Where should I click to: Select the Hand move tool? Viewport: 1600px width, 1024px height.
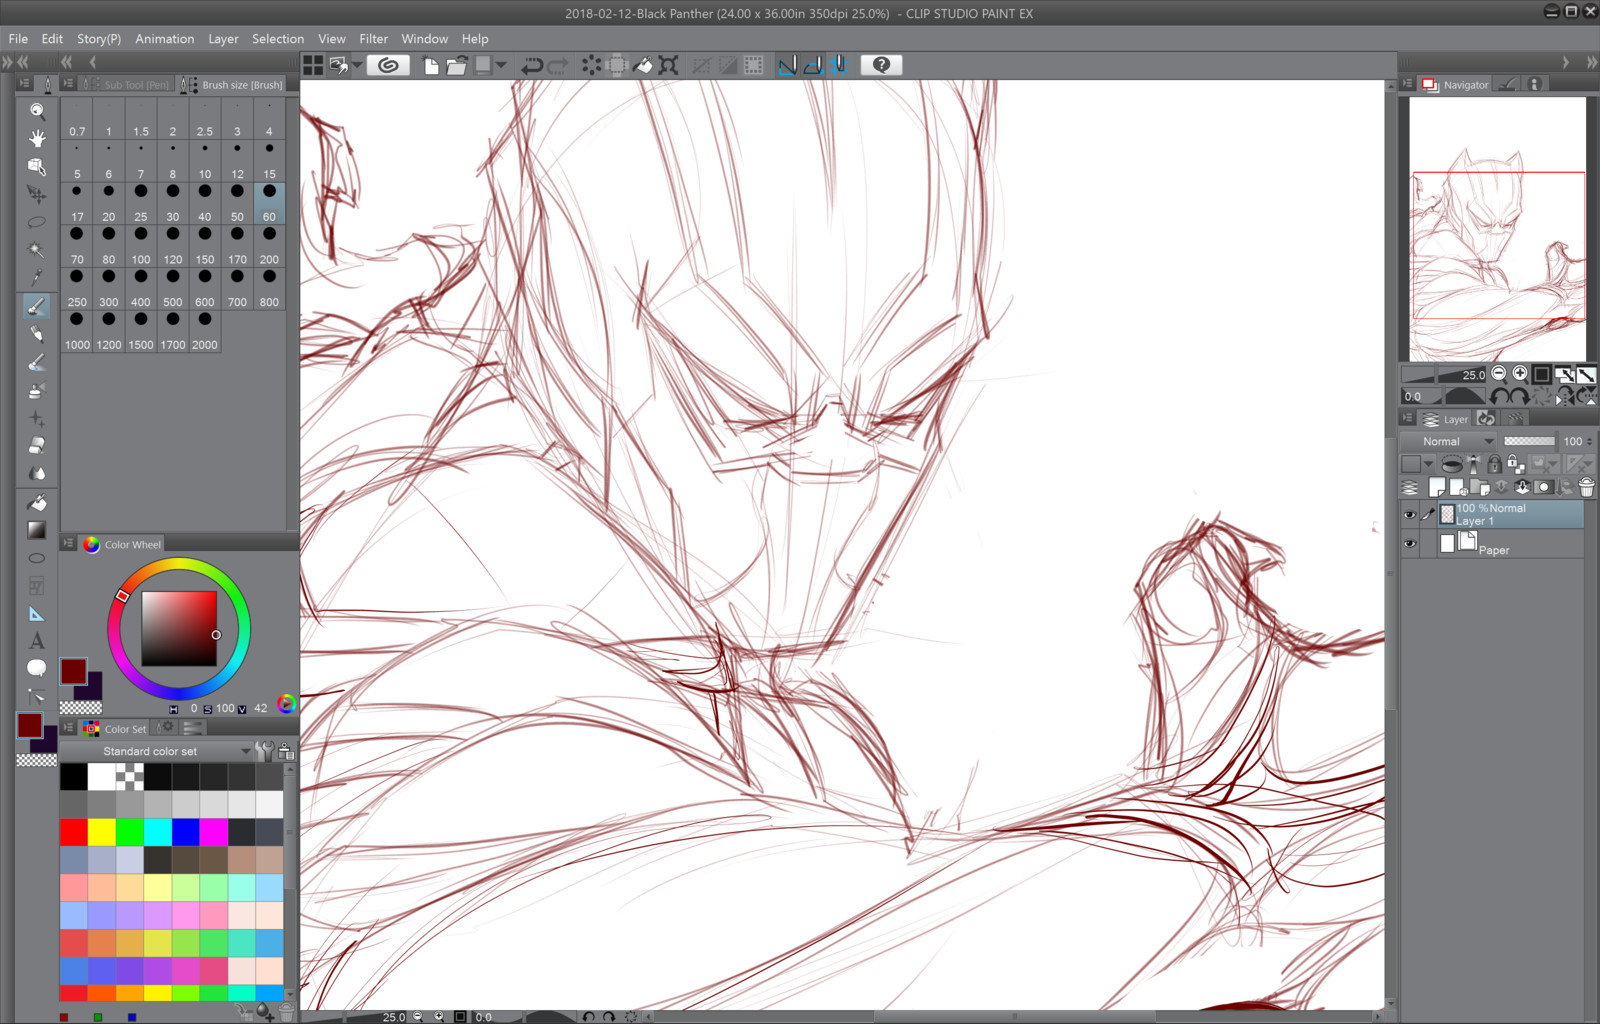(37, 138)
